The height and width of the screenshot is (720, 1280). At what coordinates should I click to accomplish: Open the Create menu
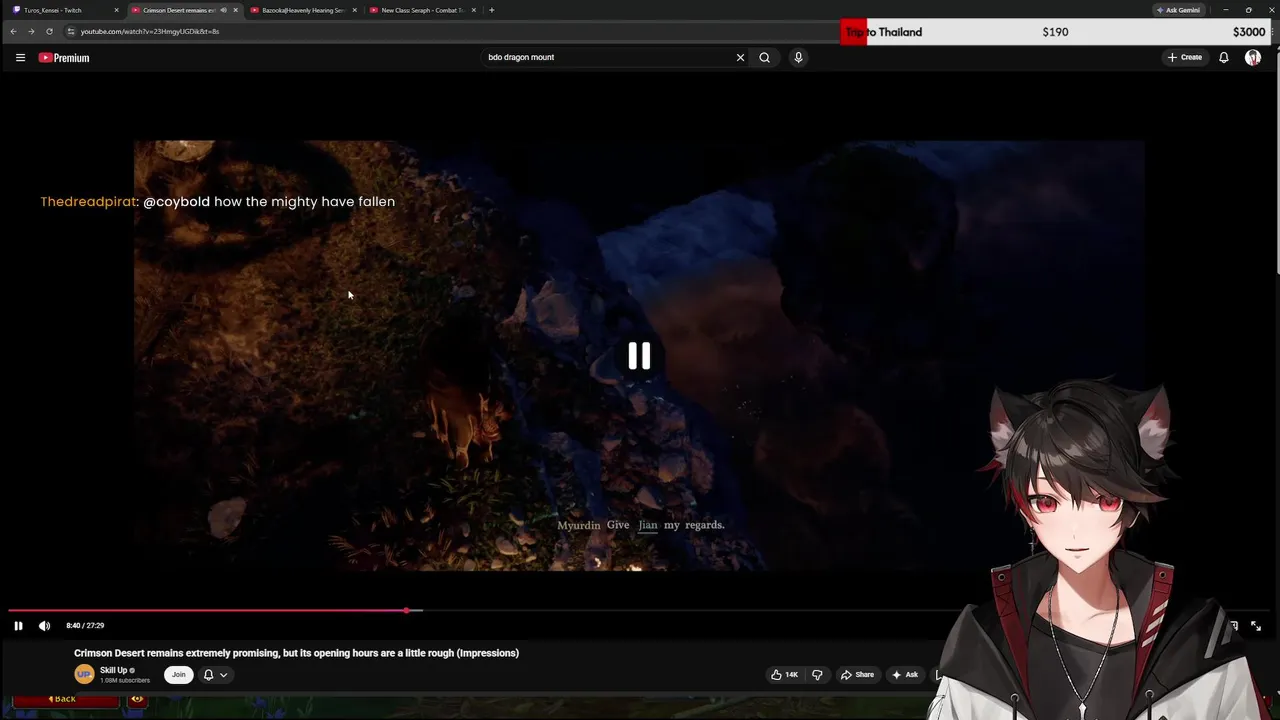1185,57
